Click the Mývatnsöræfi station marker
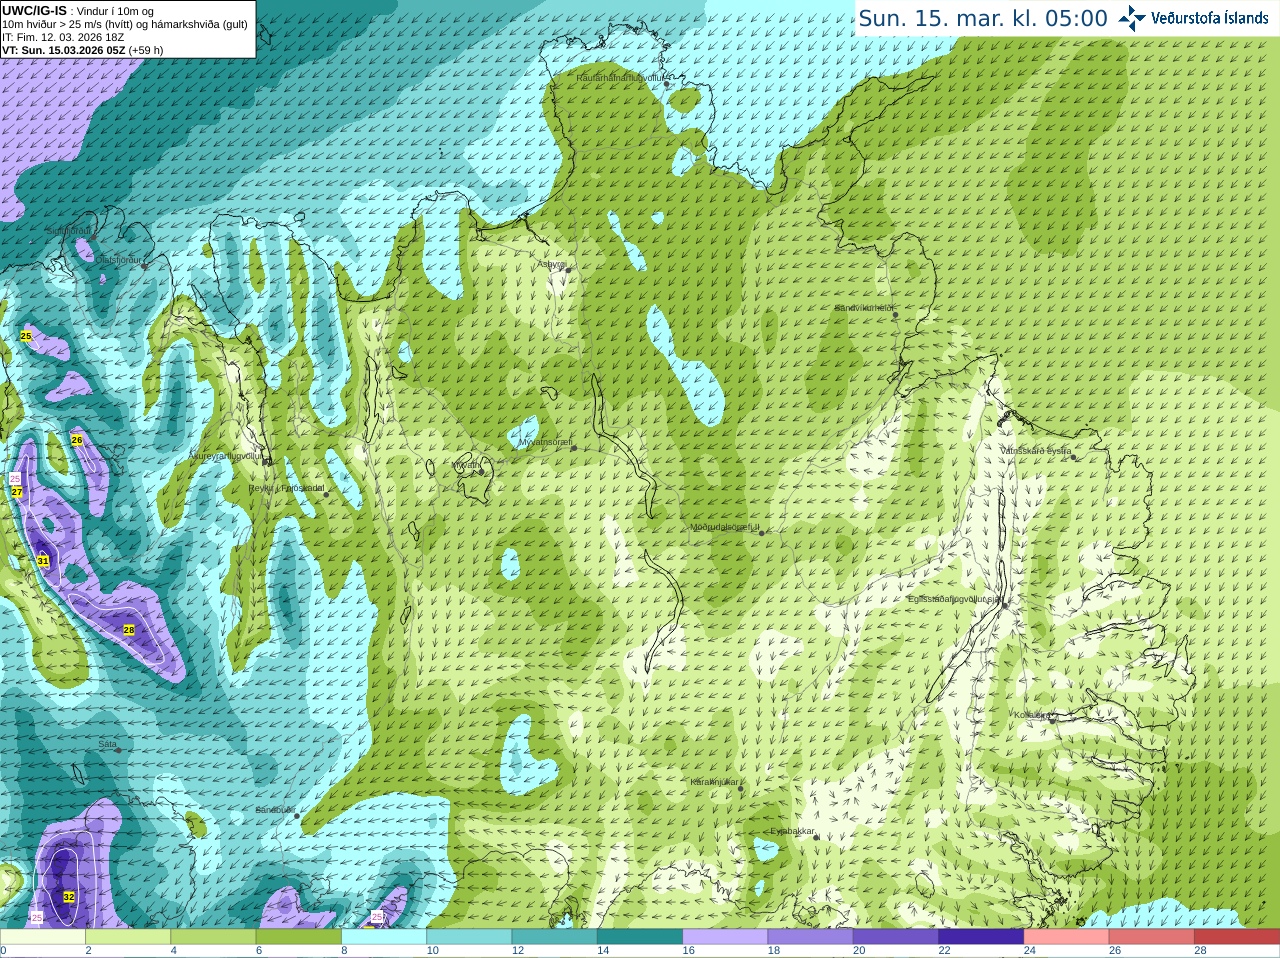 pyautogui.click(x=574, y=448)
